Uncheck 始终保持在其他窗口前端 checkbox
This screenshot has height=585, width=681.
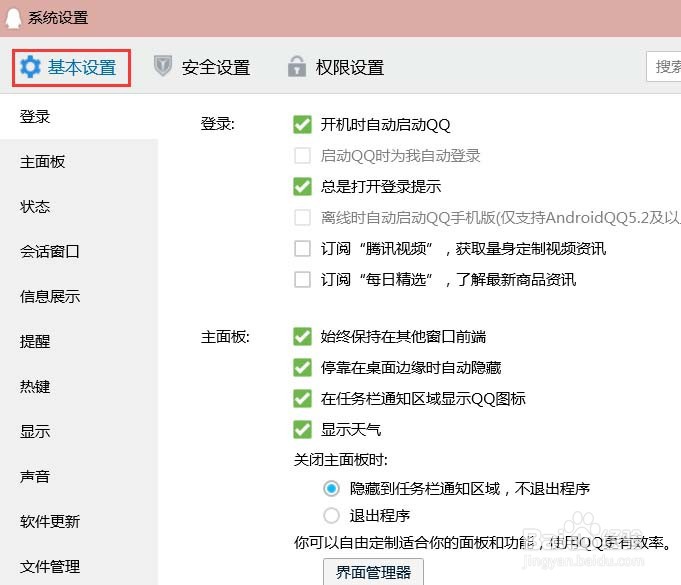302,337
